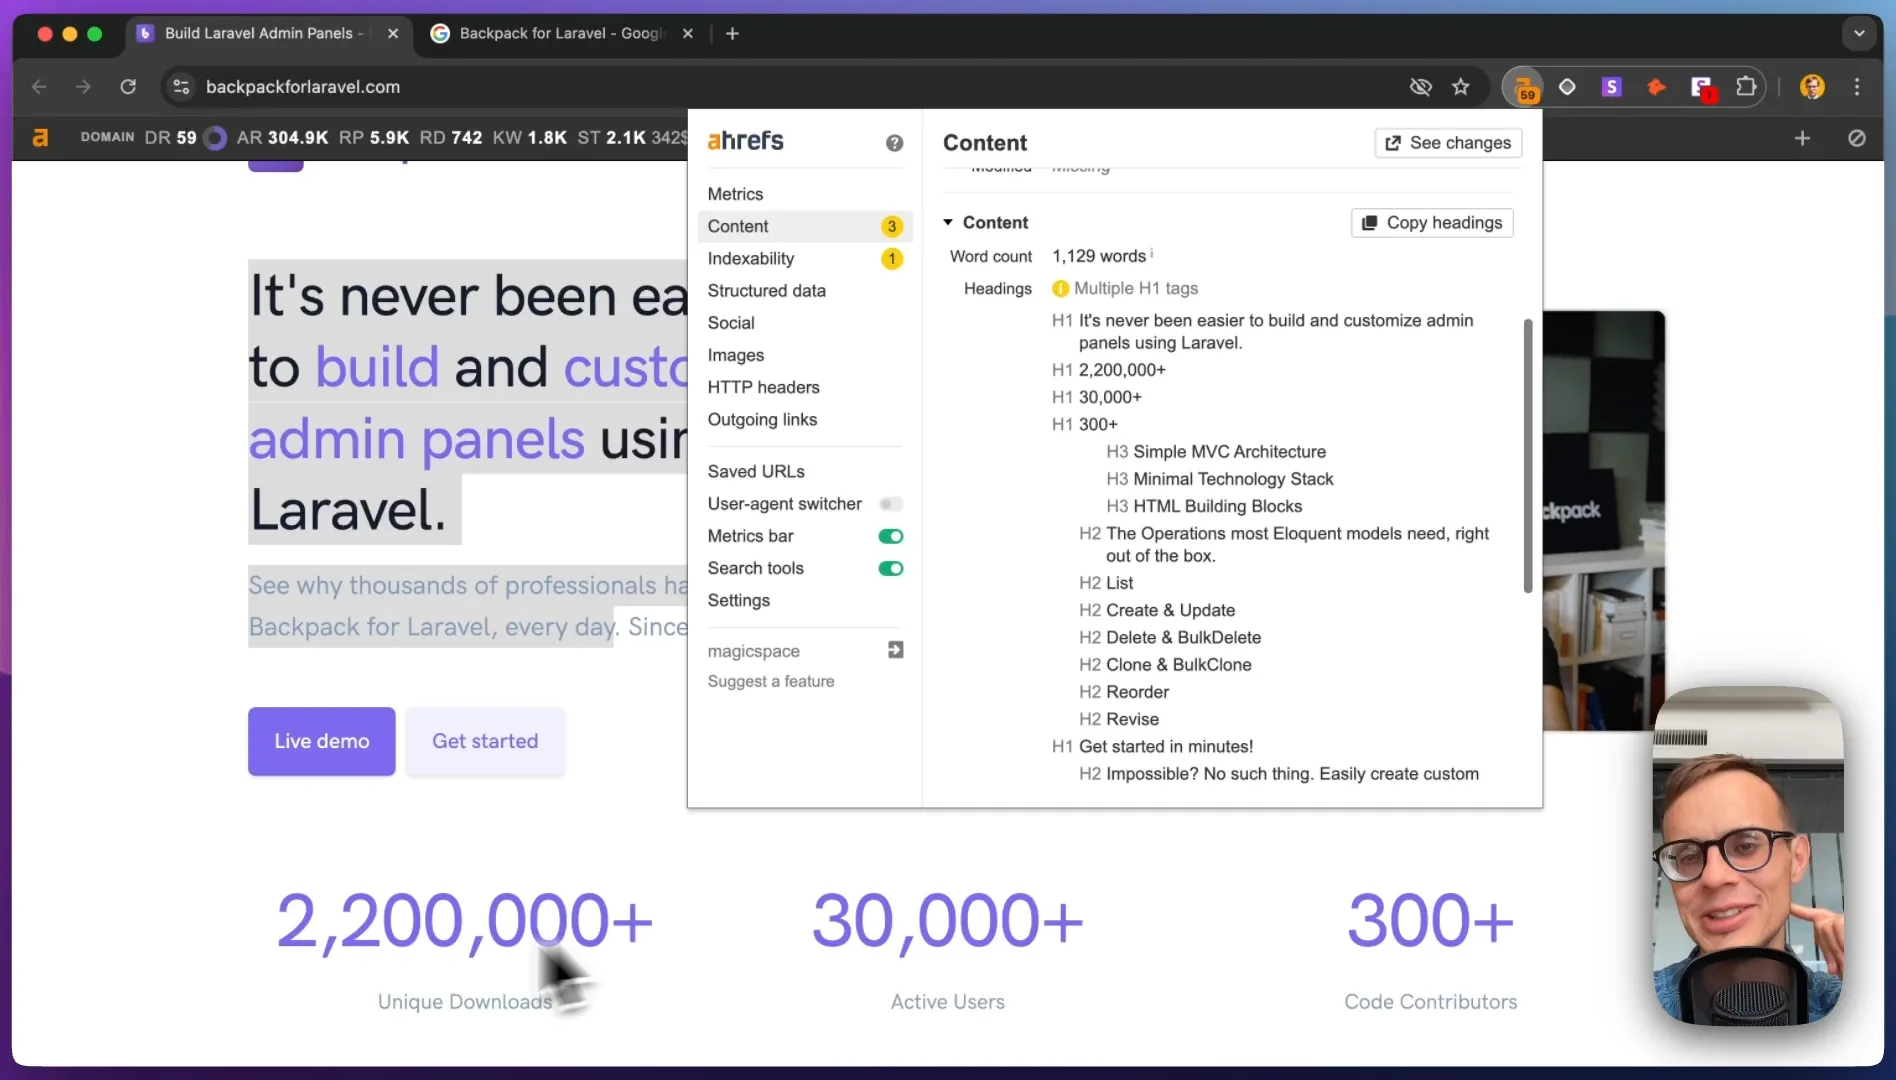Select Indexability in the Ahrefs sidebar
This screenshot has width=1896, height=1080.
(804, 258)
